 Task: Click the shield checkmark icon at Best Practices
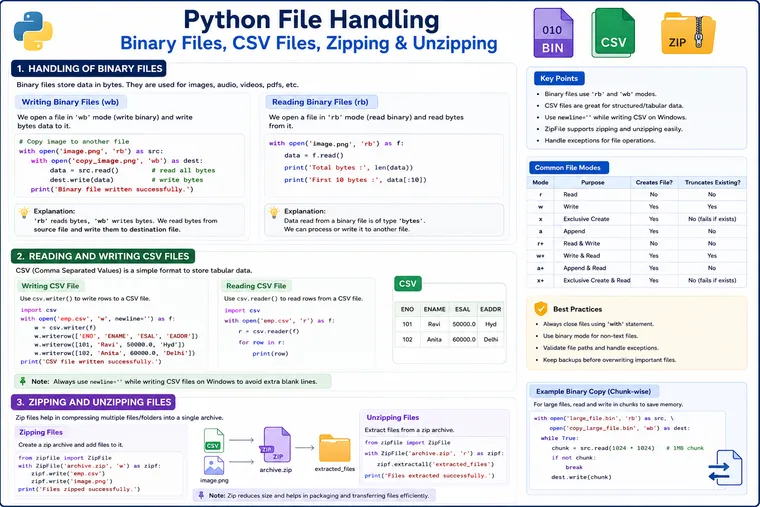[541, 309]
